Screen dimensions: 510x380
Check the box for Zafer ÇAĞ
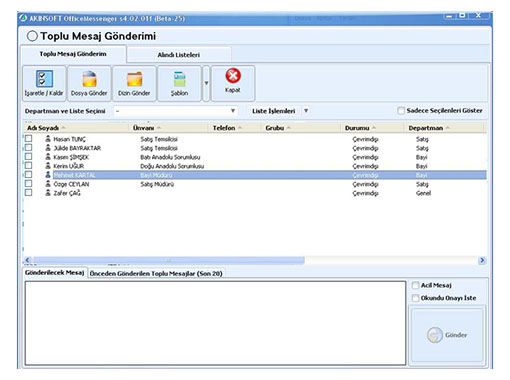coord(29,192)
